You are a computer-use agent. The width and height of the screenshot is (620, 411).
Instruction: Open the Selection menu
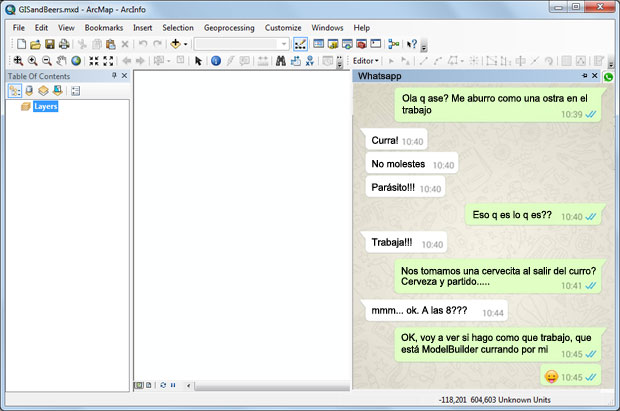click(178, 28)
